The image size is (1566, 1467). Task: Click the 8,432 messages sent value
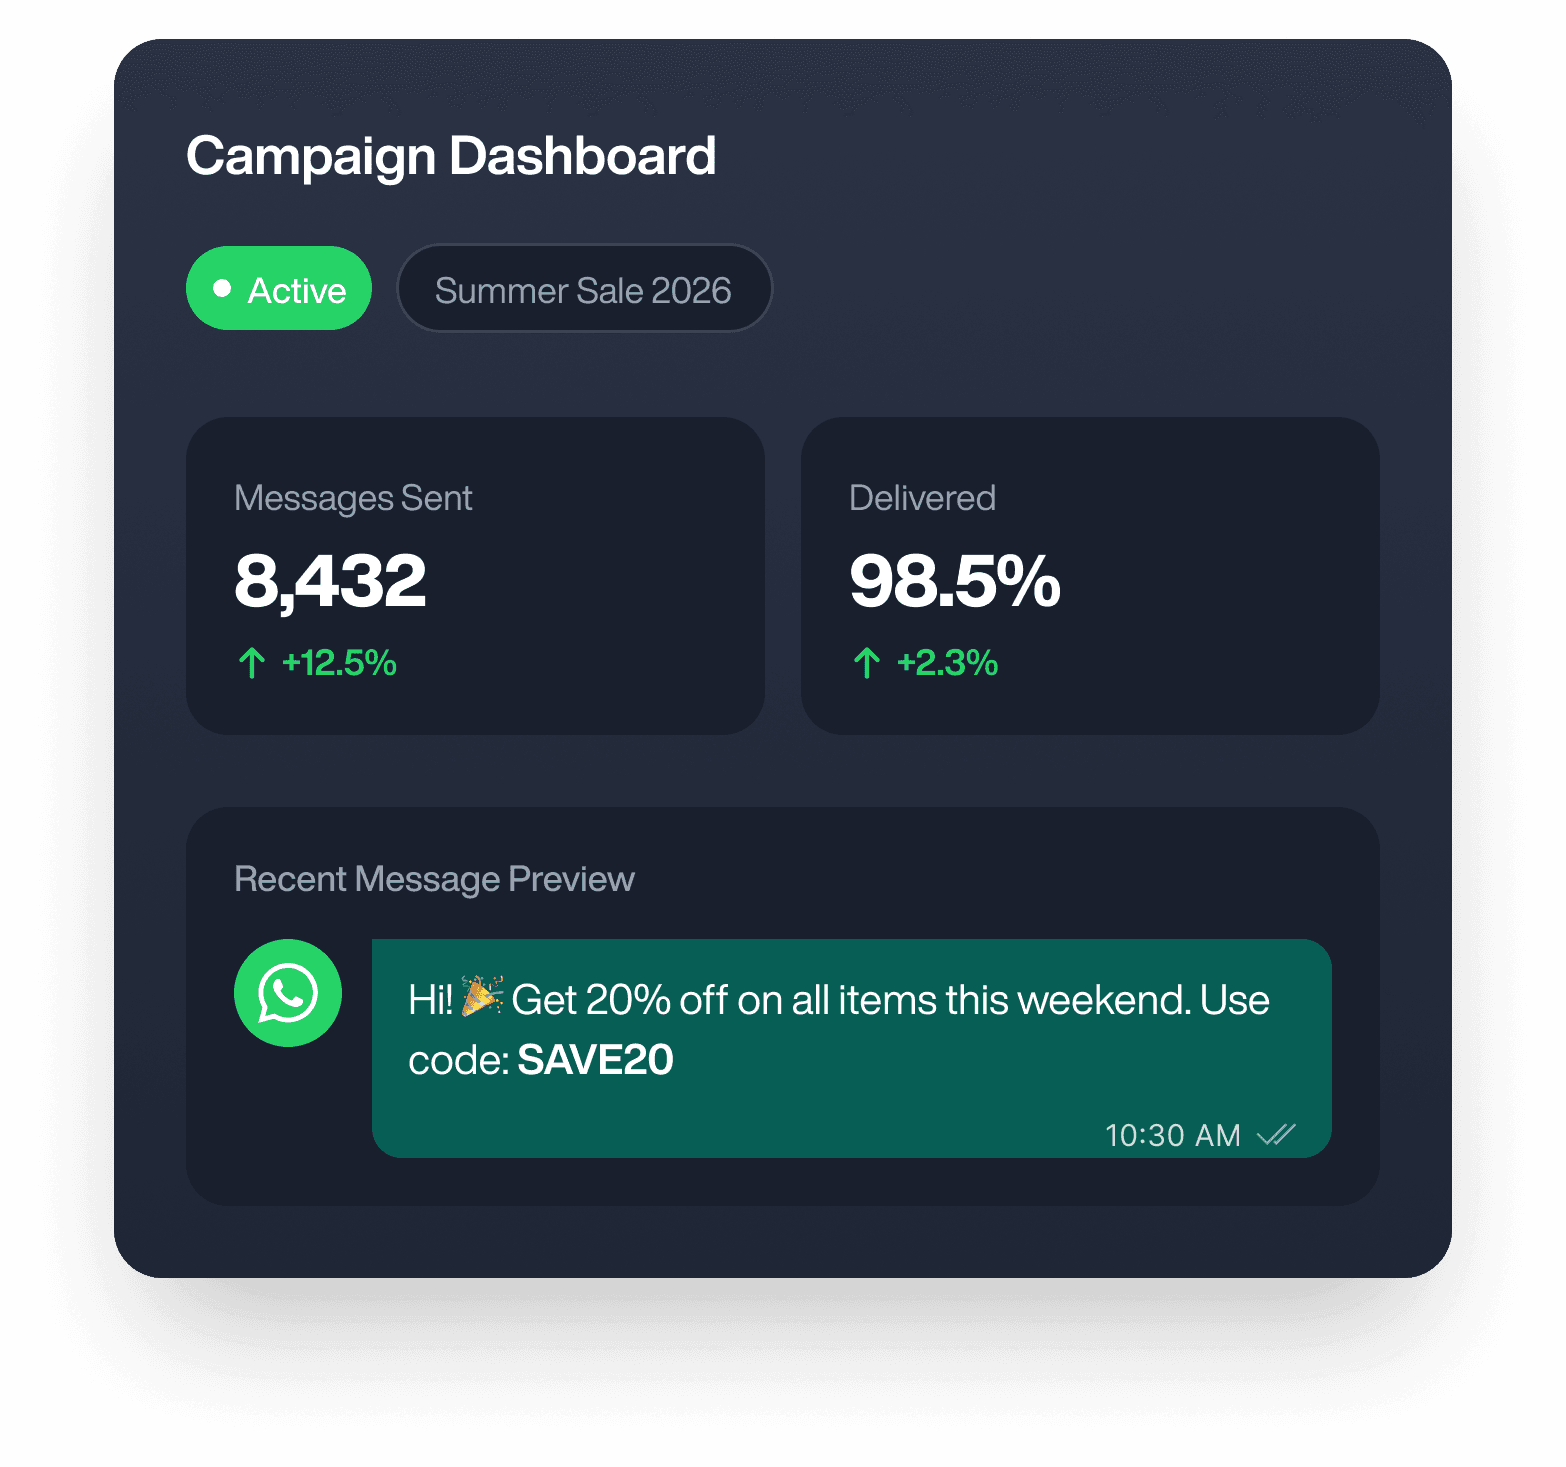(332, 580)
